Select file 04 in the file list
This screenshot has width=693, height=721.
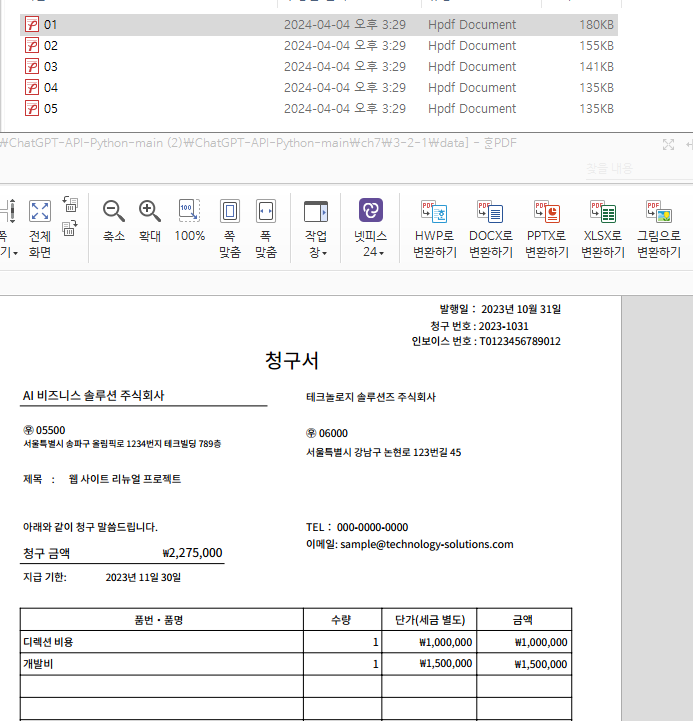click(319, 88)
